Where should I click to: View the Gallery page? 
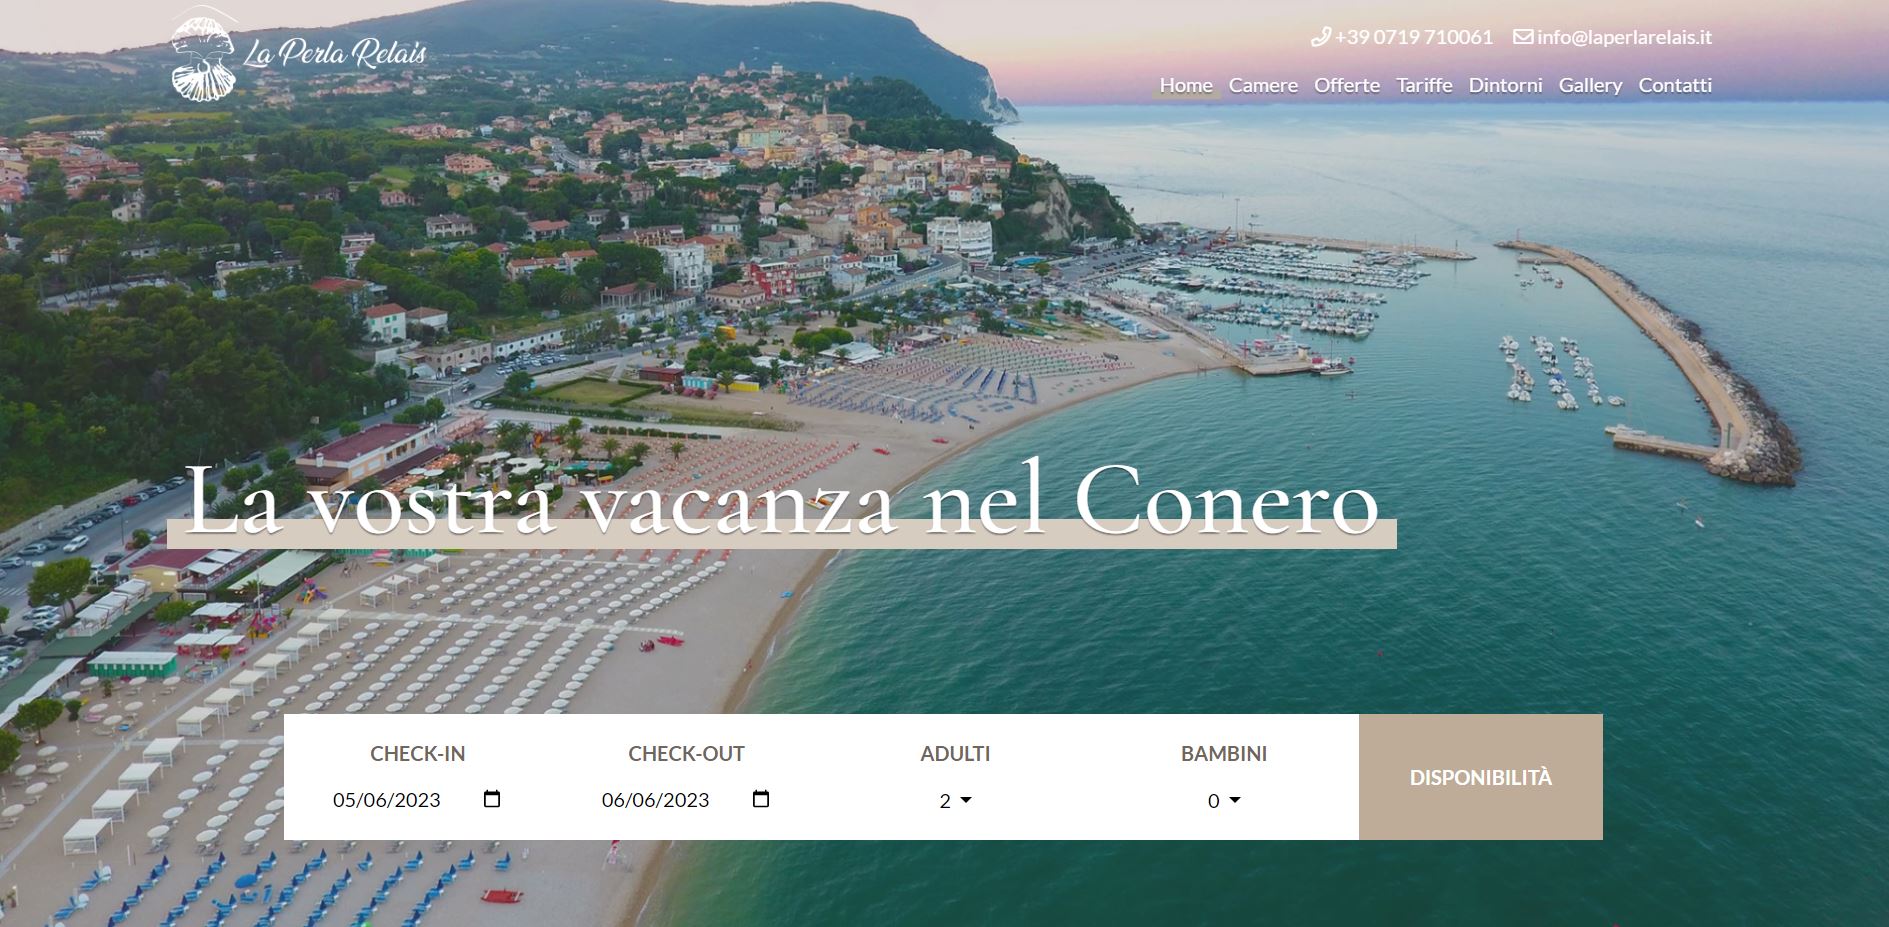coord(1590,86)
